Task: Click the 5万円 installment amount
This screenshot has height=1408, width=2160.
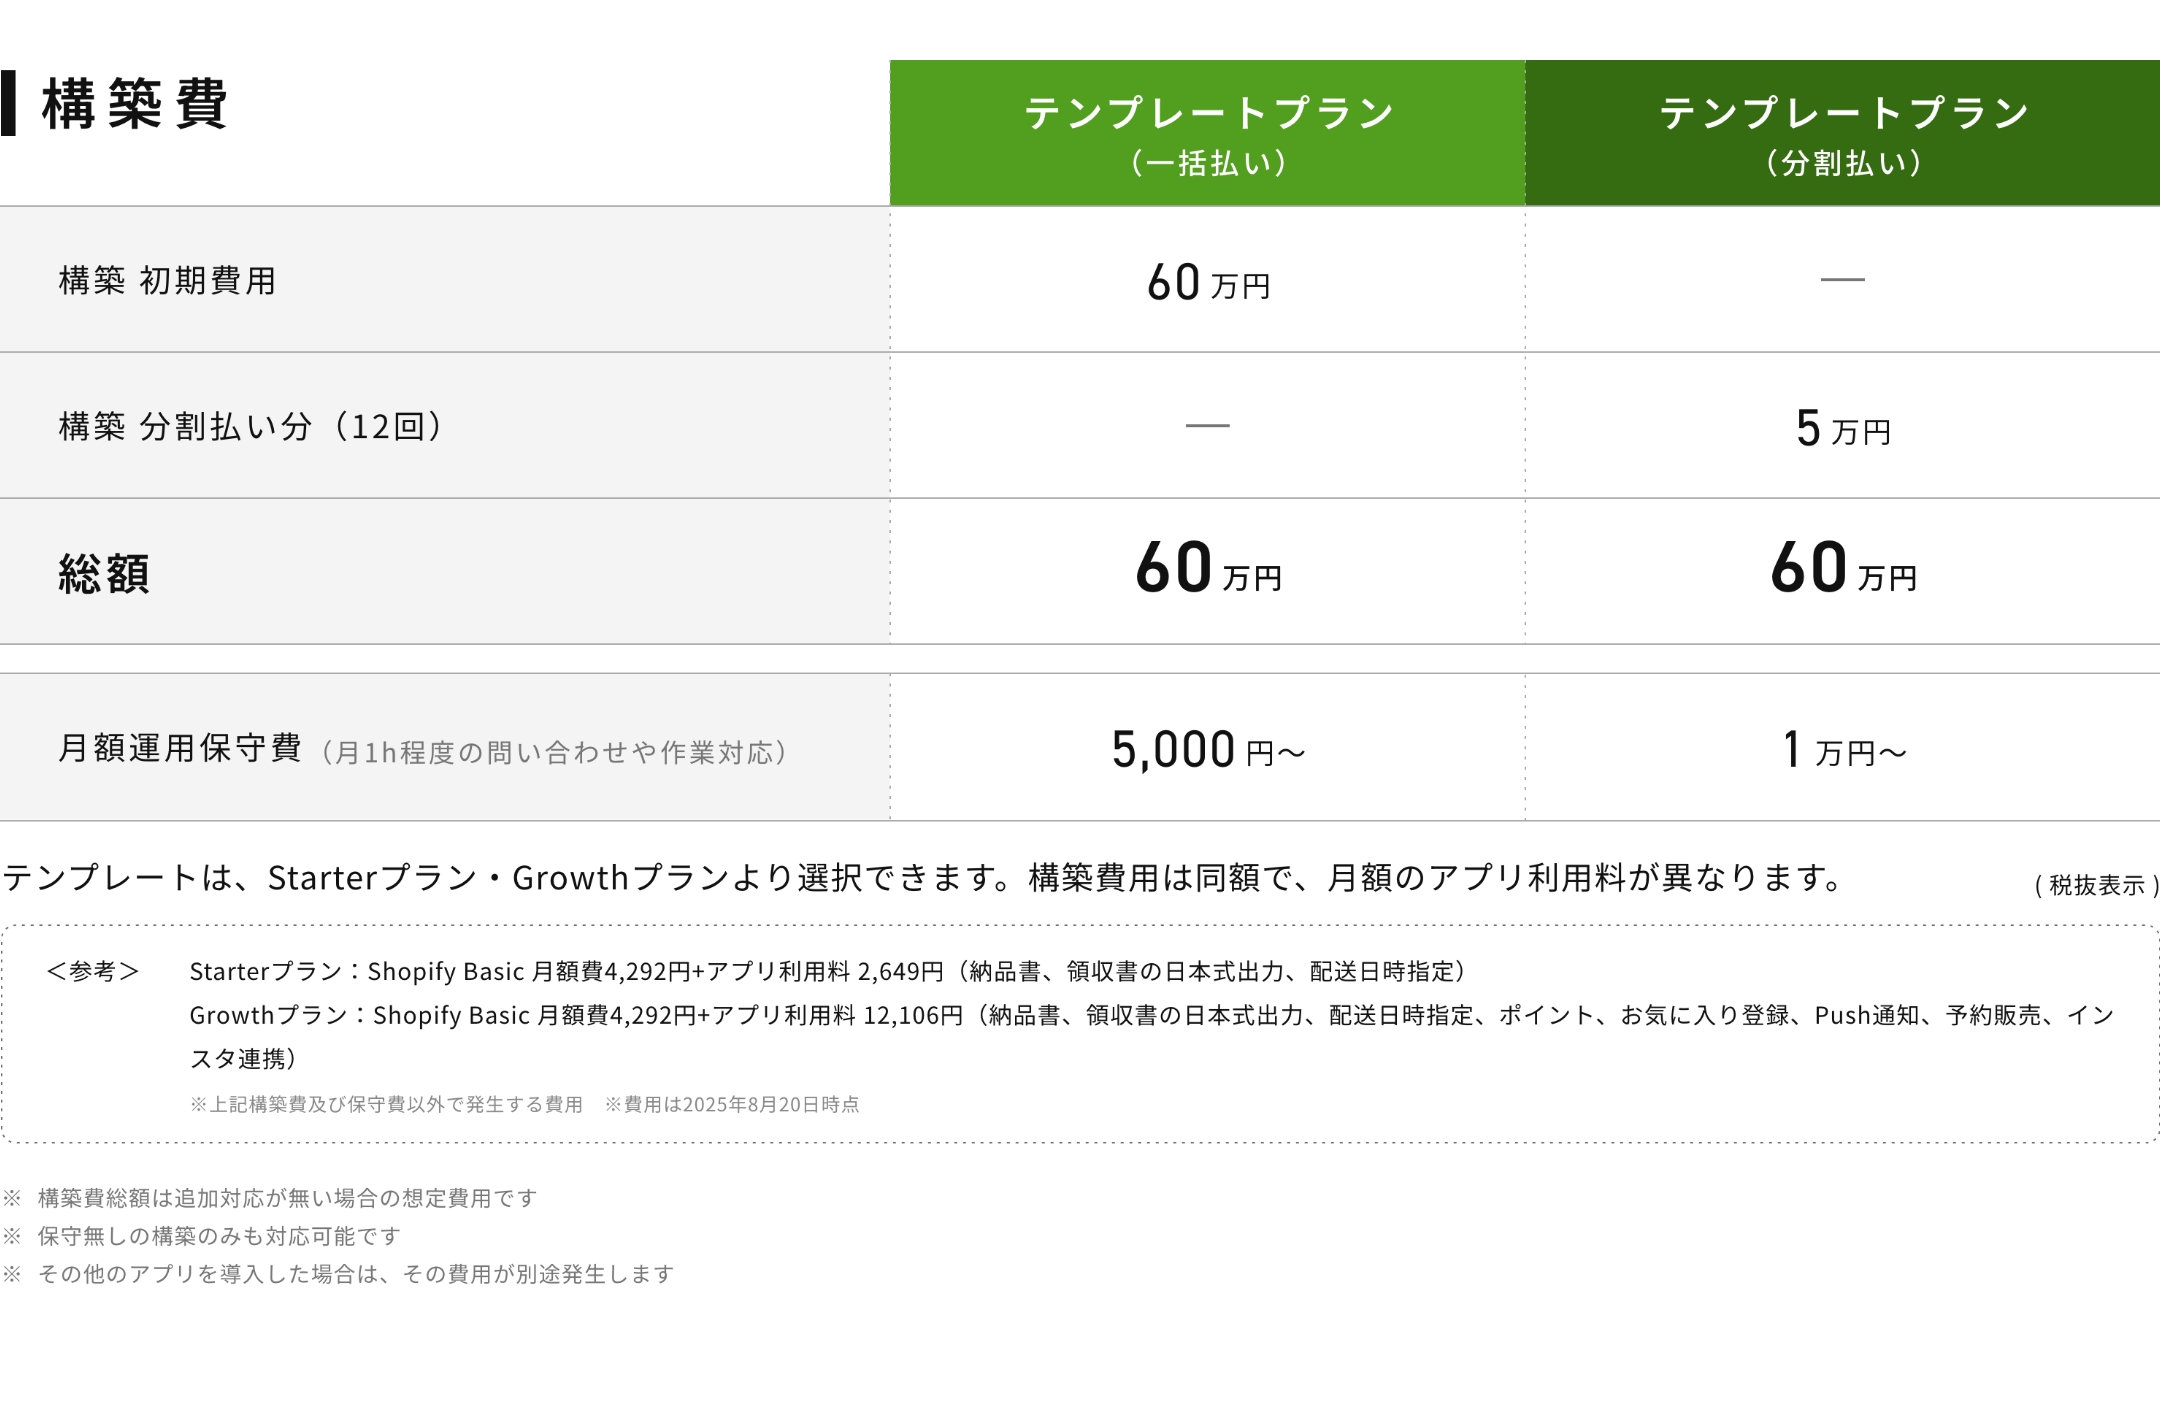Action: click(1842, 428)
